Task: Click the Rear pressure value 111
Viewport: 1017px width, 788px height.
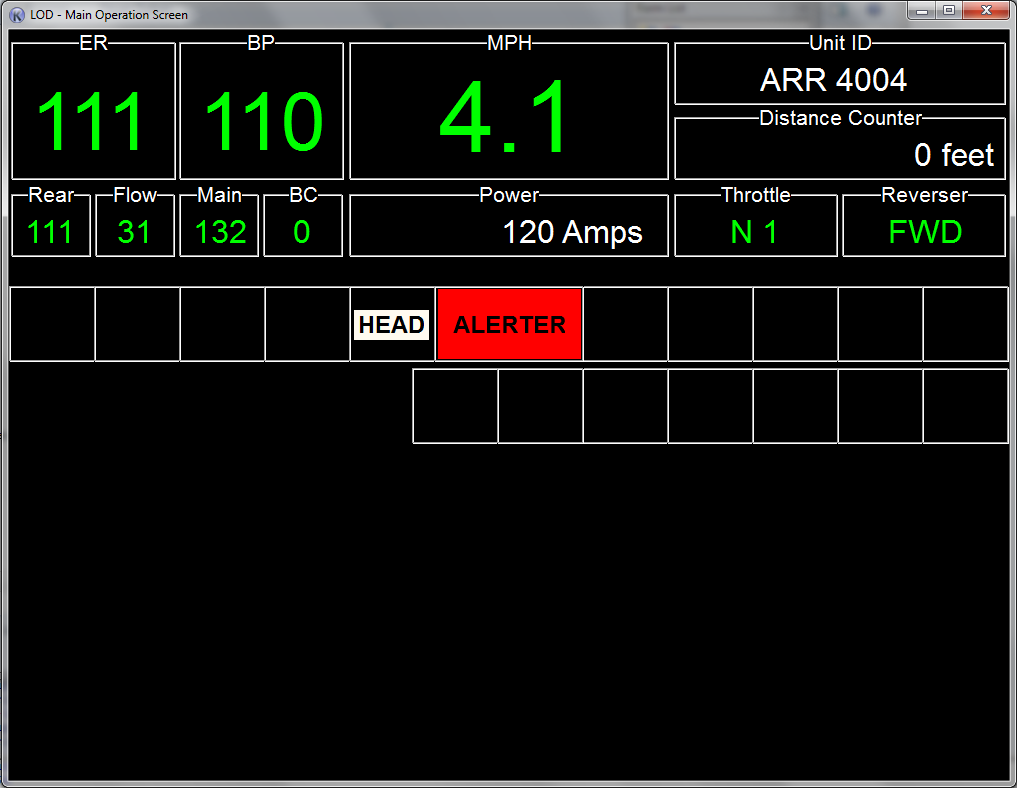Action: tap(50, 232)
